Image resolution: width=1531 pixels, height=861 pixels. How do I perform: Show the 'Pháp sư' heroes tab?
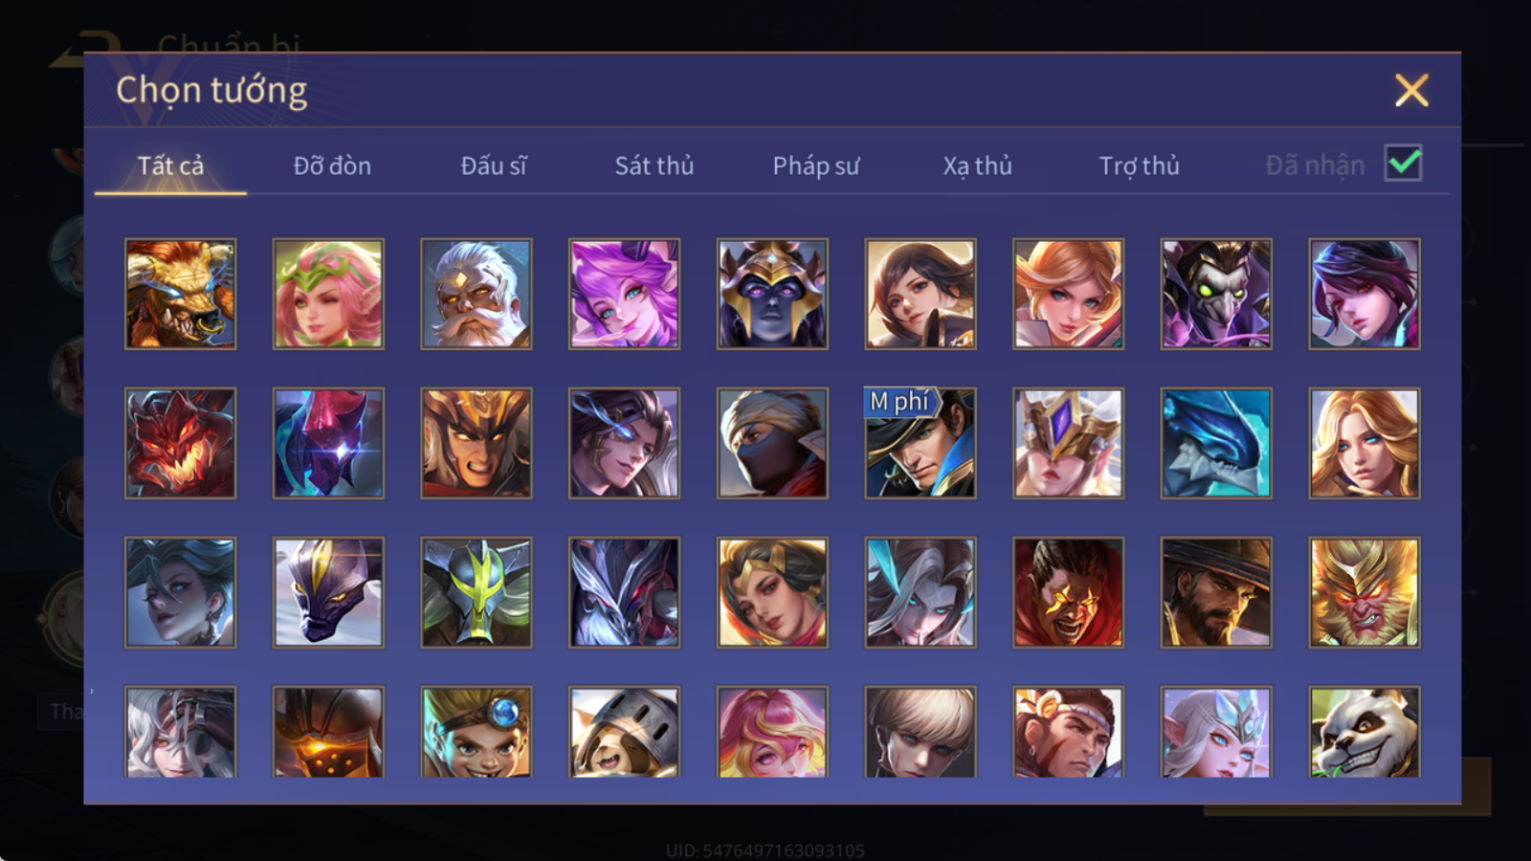(x=815, y=166)
